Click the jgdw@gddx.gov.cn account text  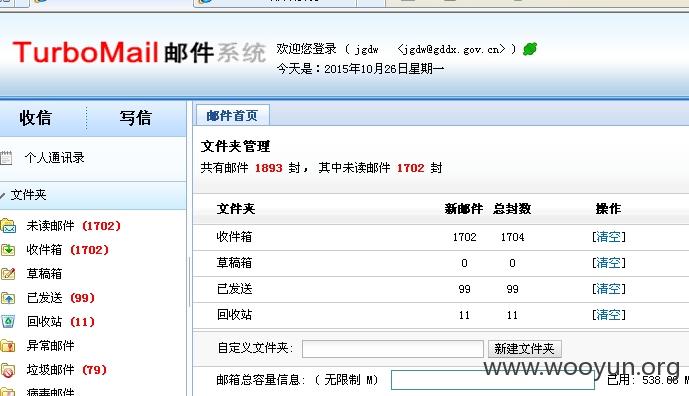(451, 49)
